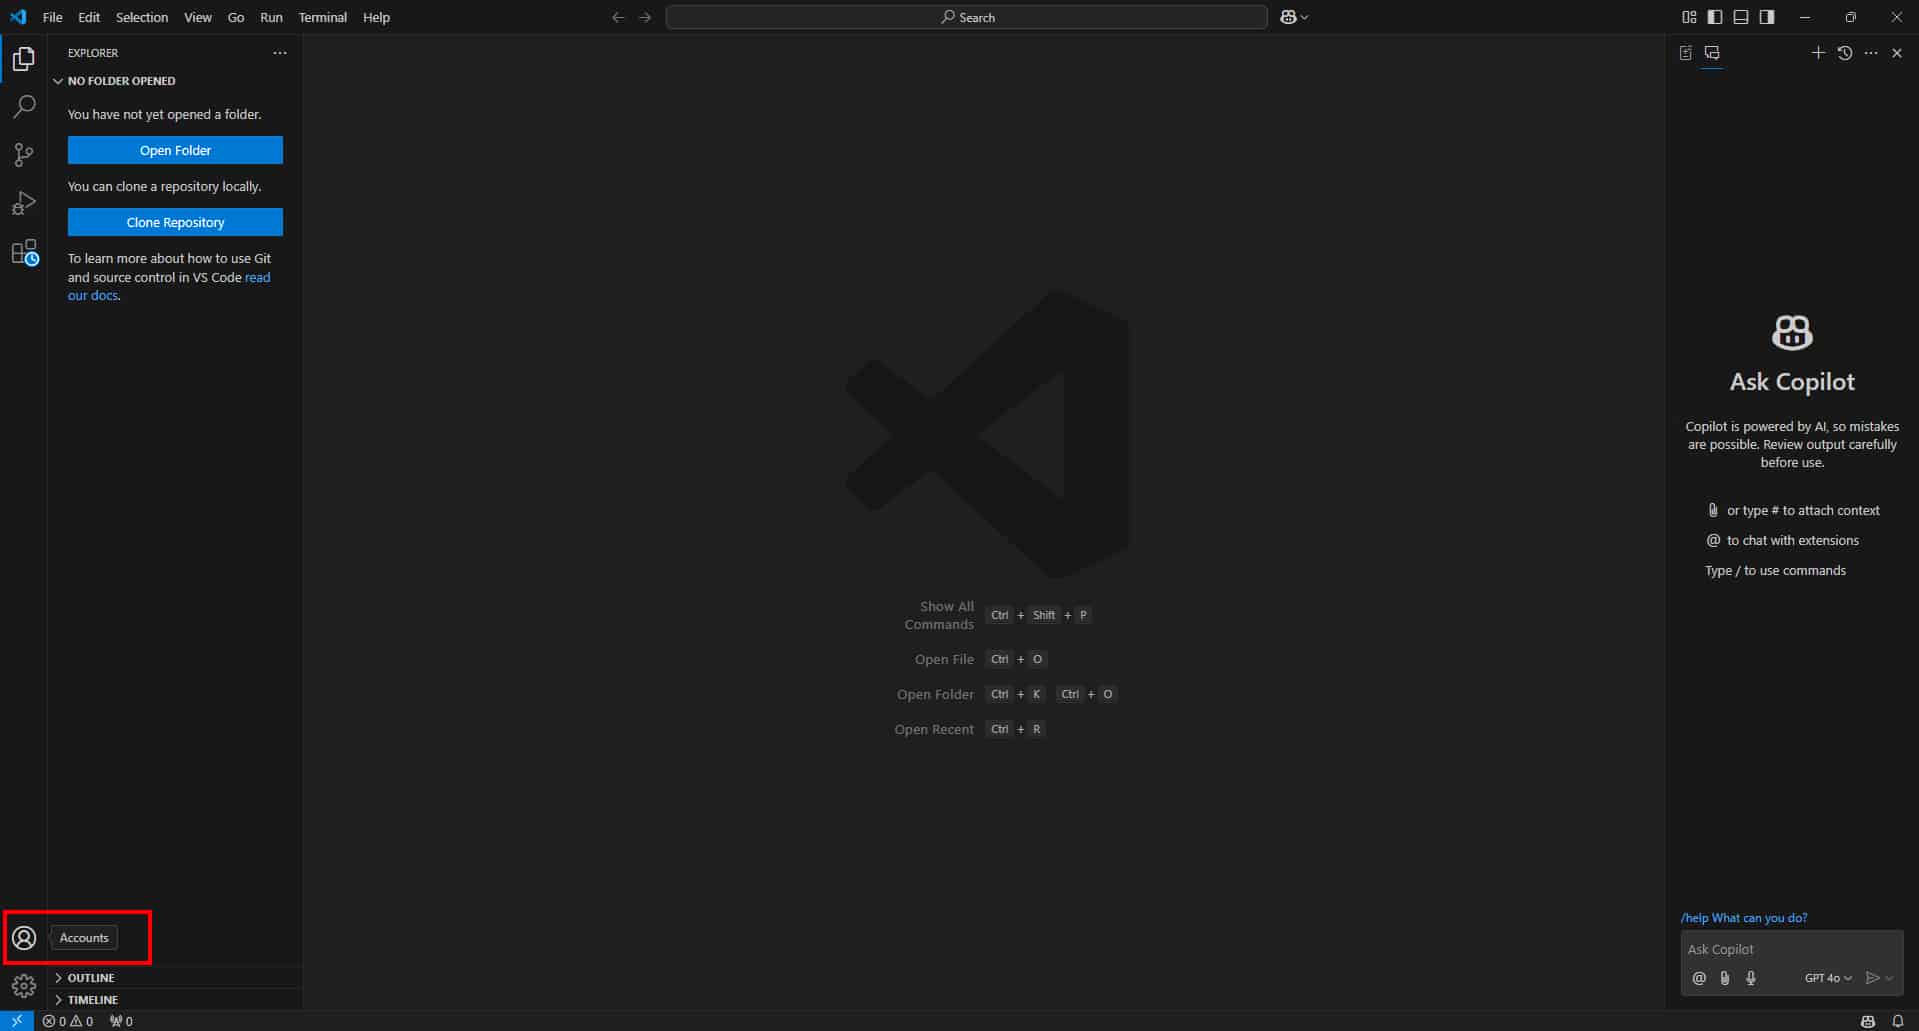Click the Accounts tooltip label
This screenshot has height=1031, width=1919.
coord(84,938)
